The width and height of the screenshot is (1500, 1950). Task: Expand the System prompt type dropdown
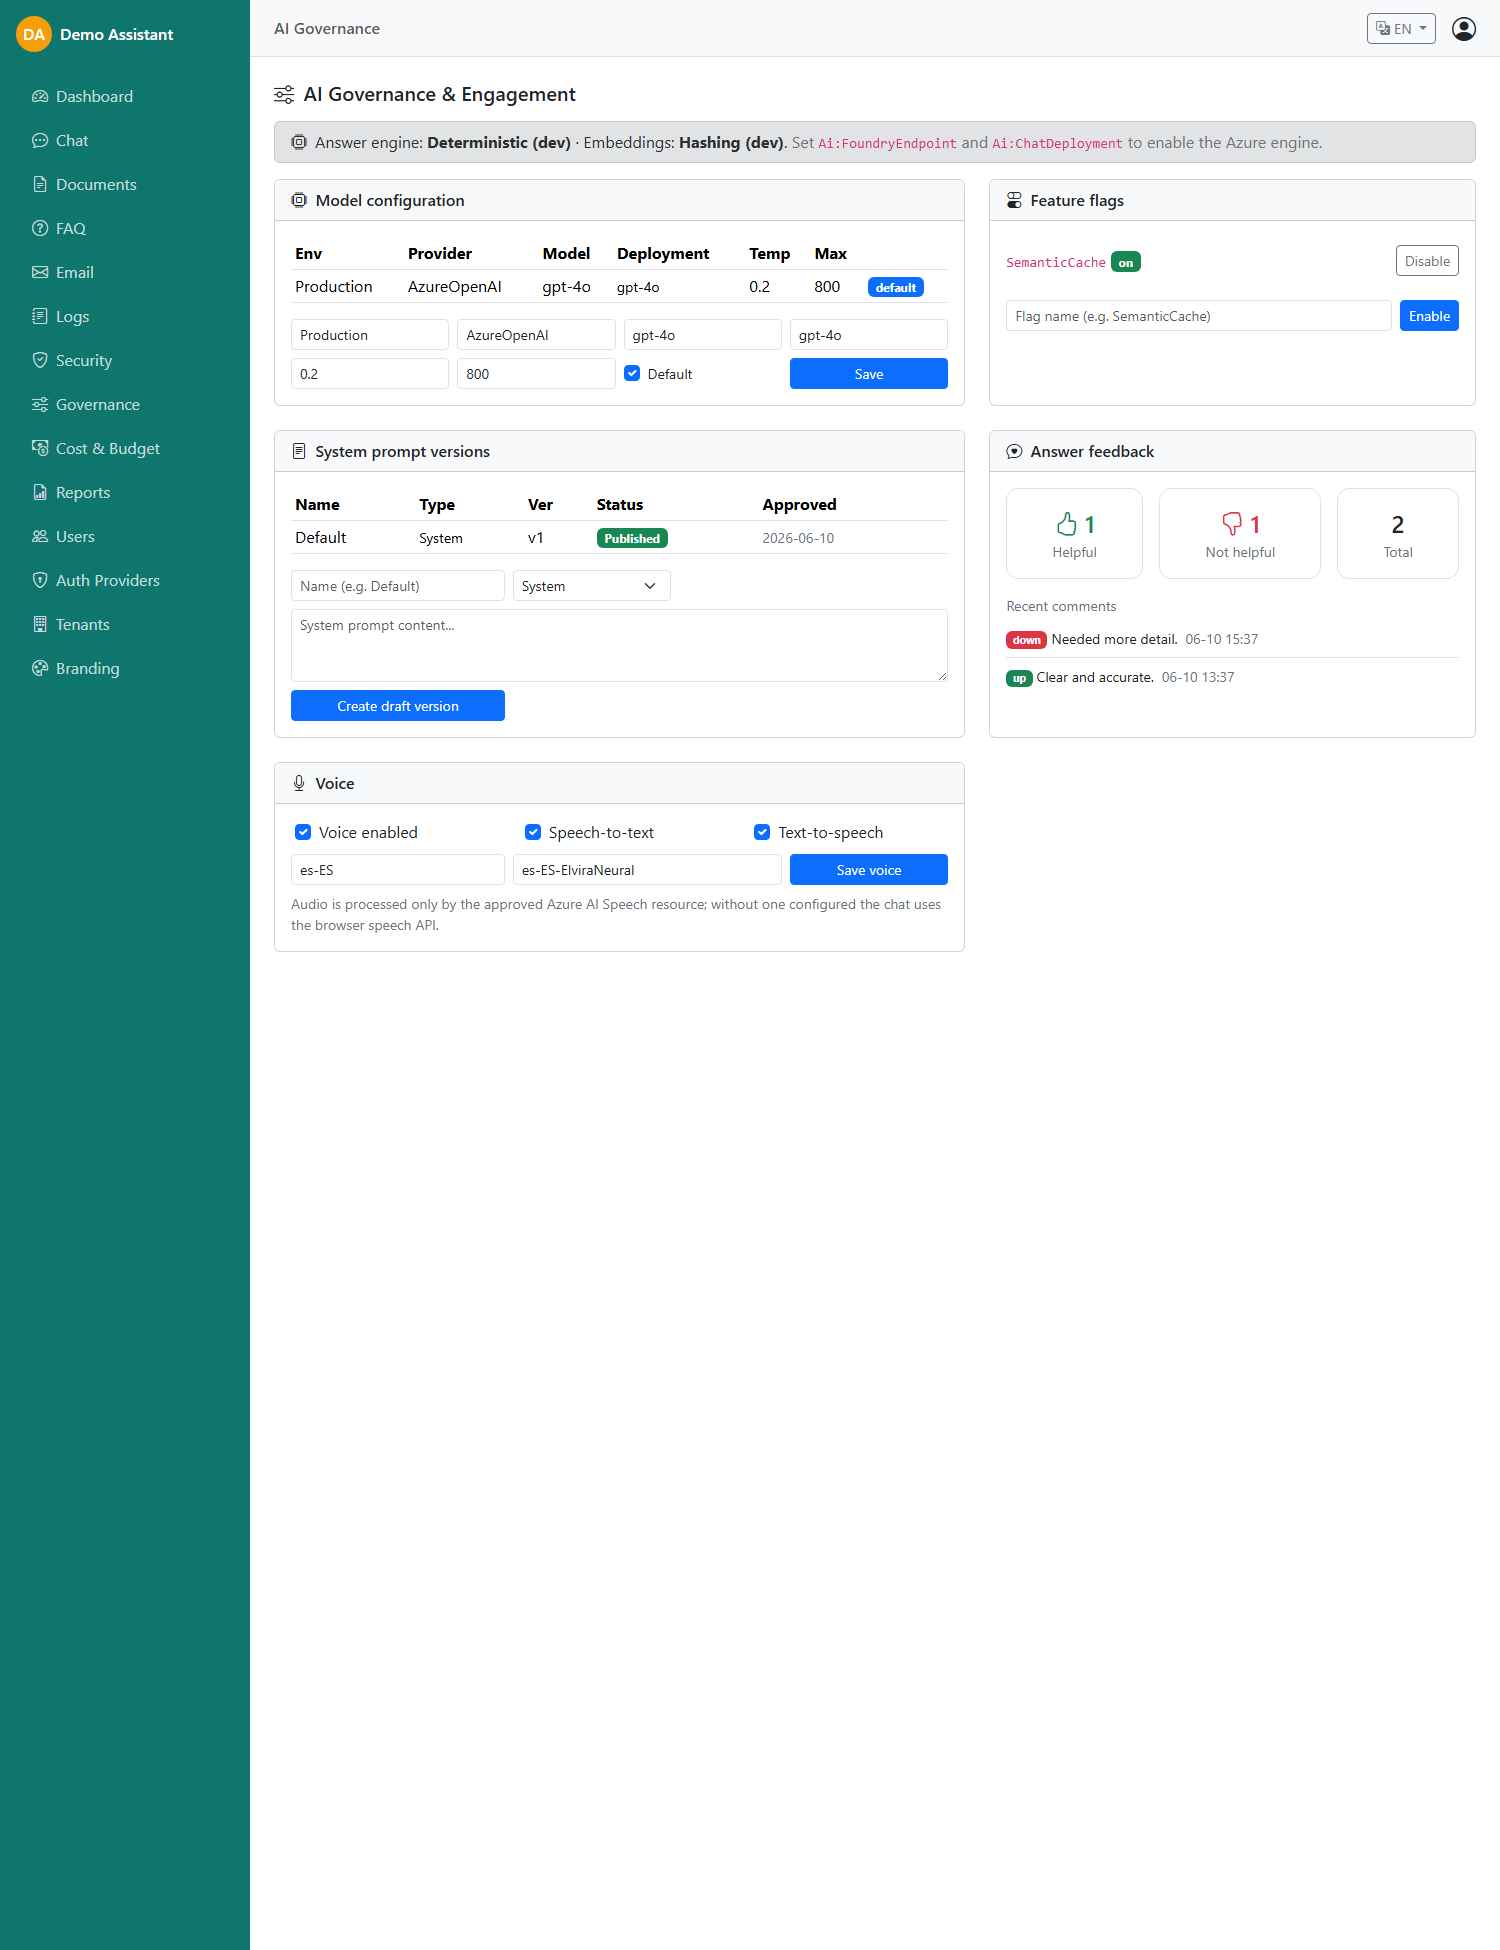point(592,586)
